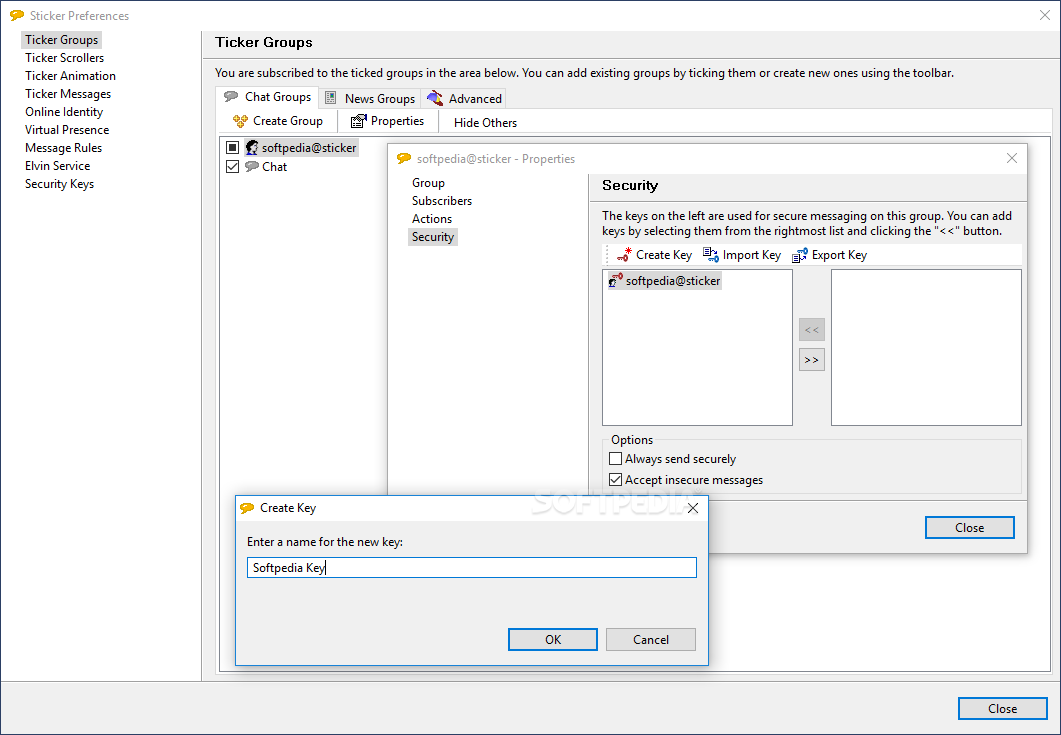The height and width of the screenshot is (735, 1061).
Task: Click the Properties toolbar icon
Action: [358, 121]
